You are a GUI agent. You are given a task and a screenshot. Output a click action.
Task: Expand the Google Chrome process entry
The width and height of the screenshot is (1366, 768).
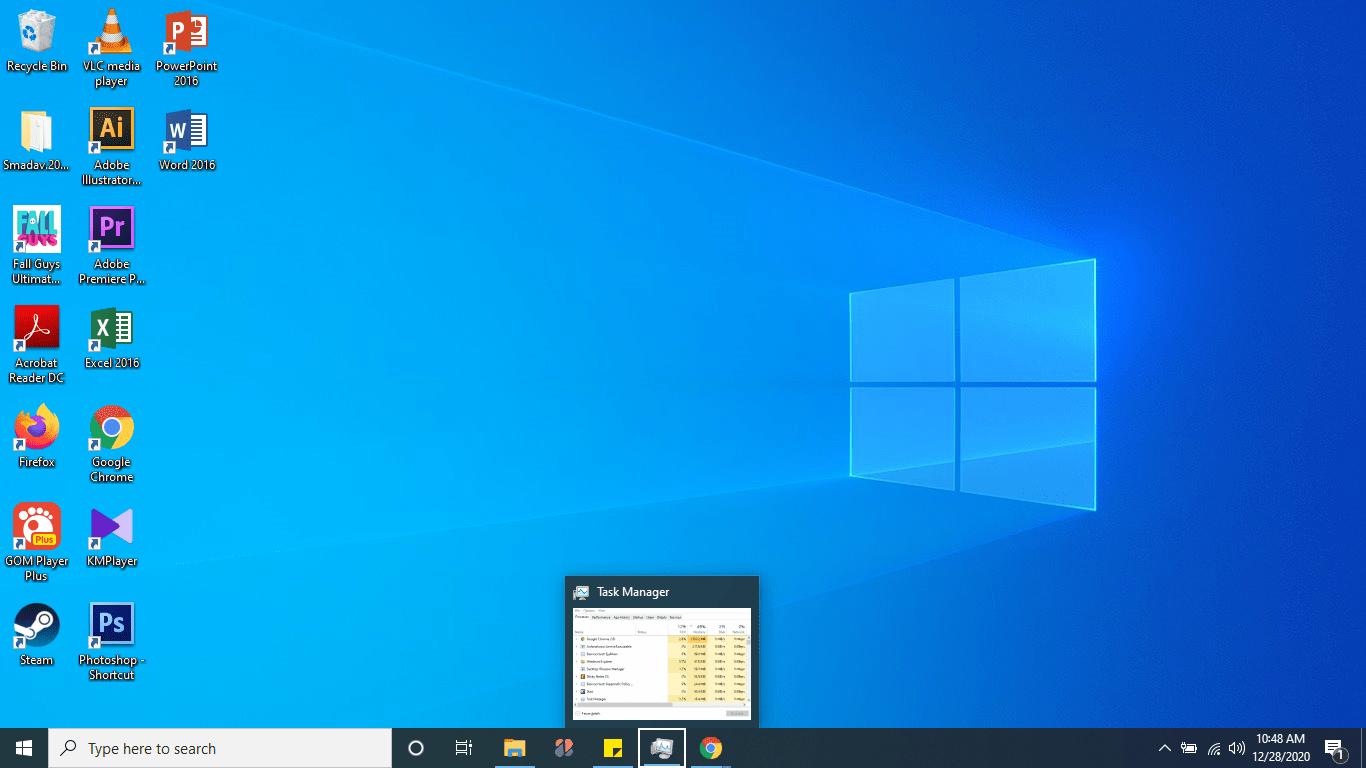pyautogui.click(x=576, y=637)
